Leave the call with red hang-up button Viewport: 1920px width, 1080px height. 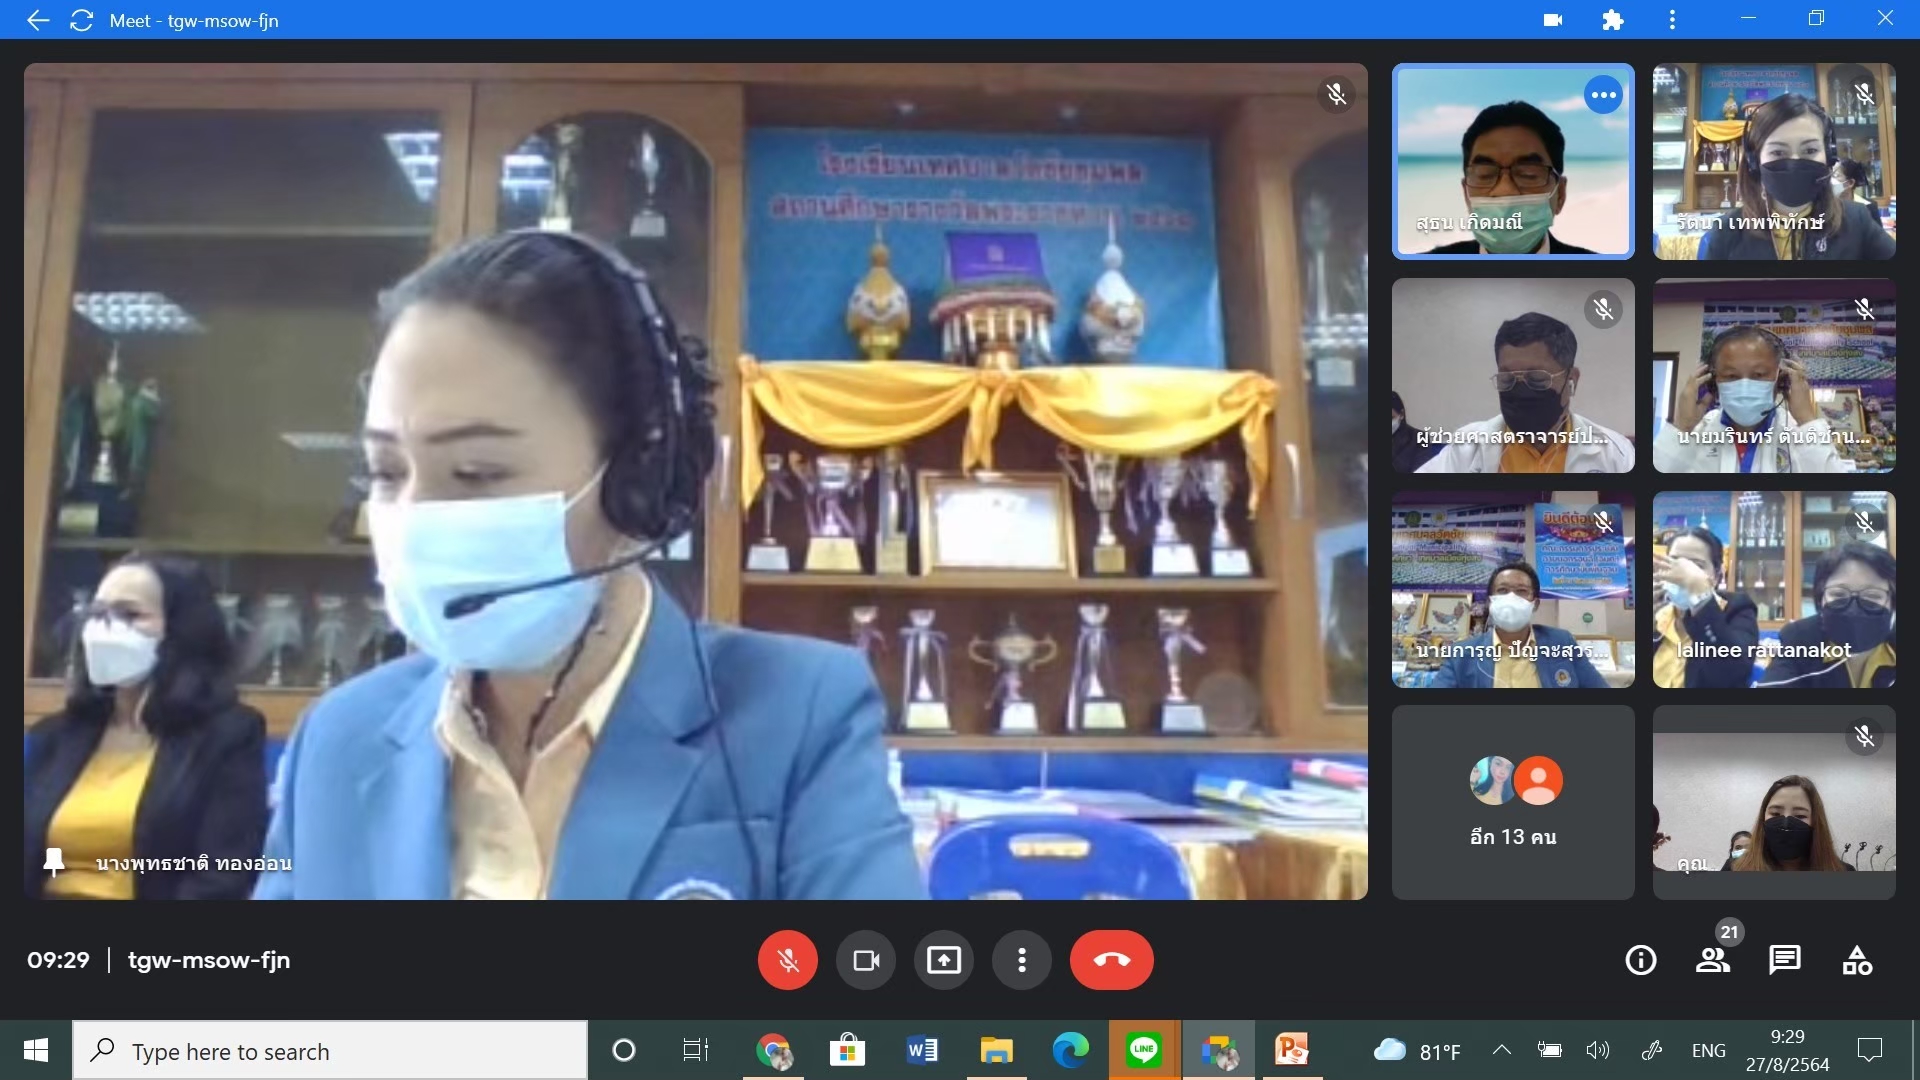(x=1111, y=960)
